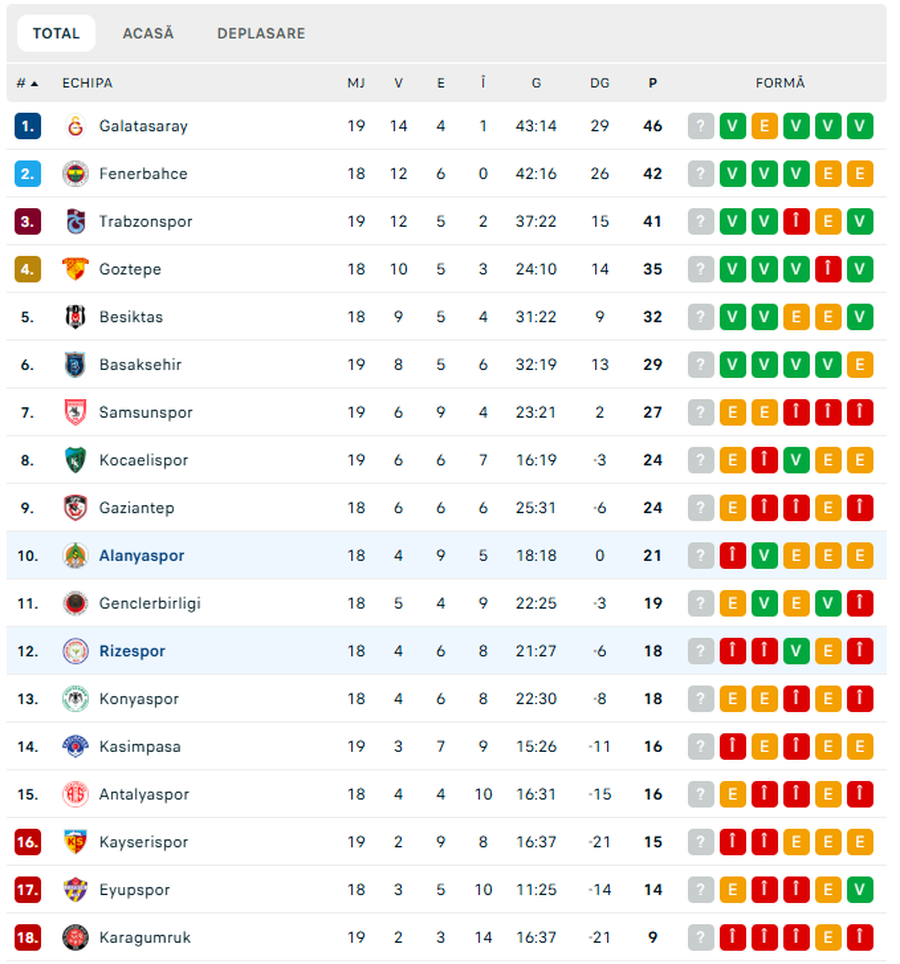Click the sort arrow on the # column
900x964 pixels.
(x=32, y=83)
